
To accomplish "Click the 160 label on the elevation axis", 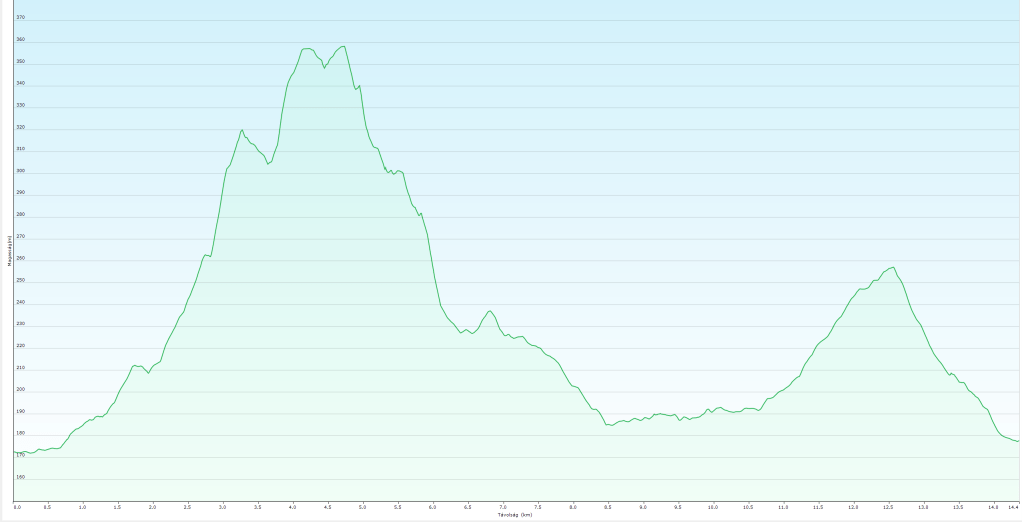I will click(x=21, y=478).
